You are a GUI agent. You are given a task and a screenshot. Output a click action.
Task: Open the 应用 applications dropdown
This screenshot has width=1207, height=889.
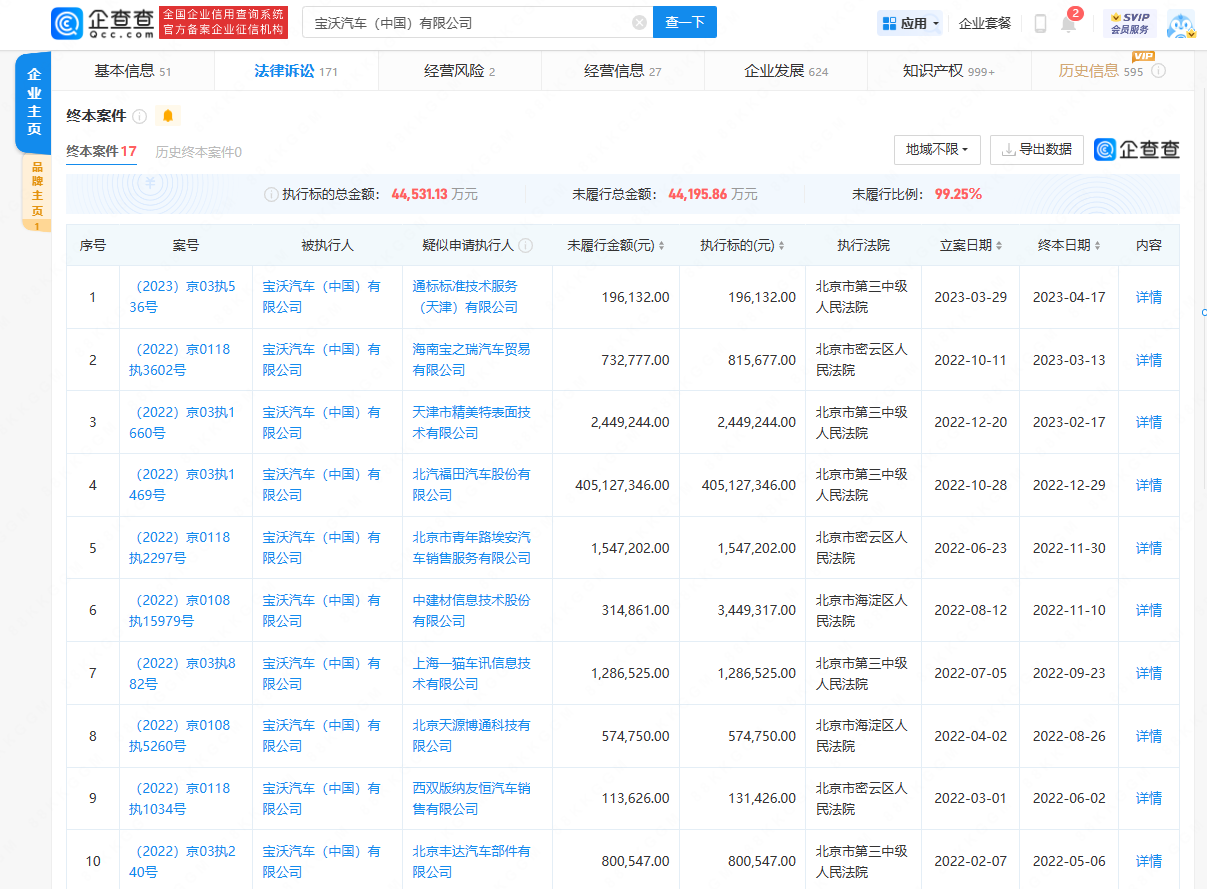click(x=909, y=23)
